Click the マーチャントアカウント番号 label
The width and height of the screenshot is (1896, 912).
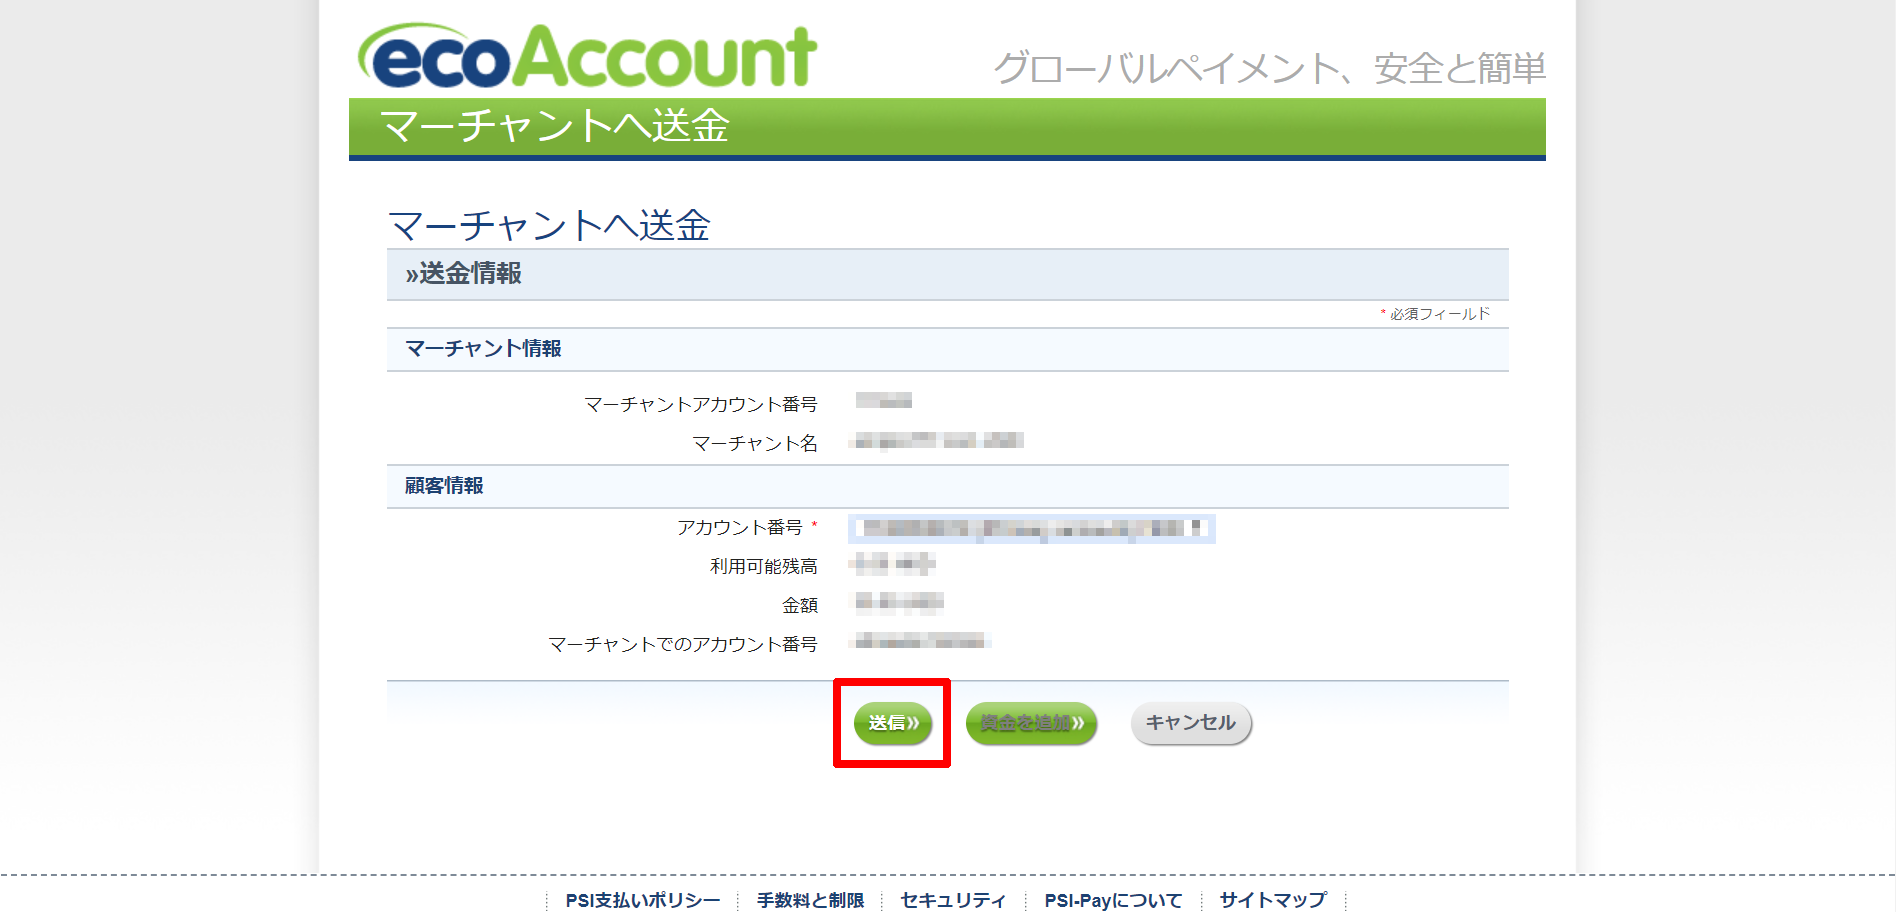[x=701, y=404]
